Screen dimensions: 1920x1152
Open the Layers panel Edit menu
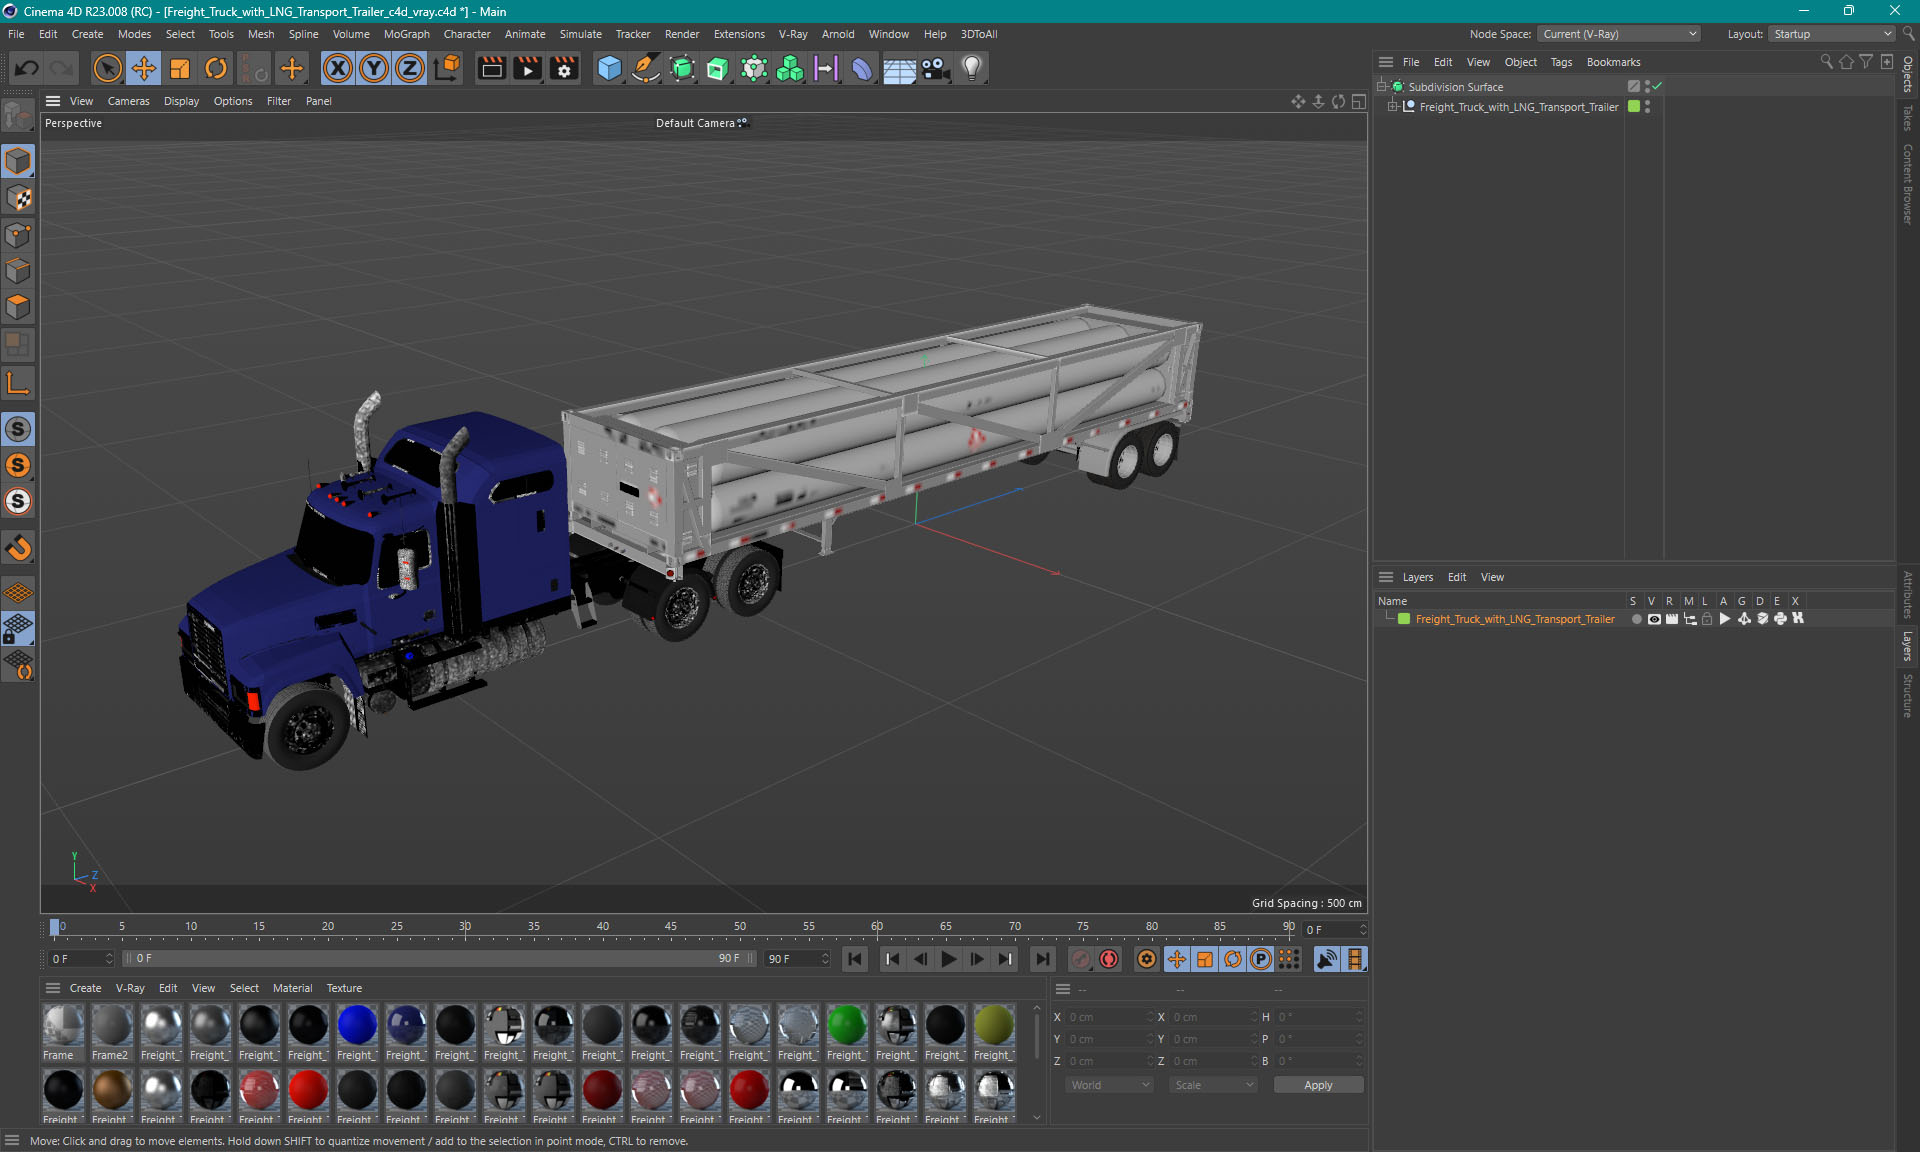(1456, 577)
